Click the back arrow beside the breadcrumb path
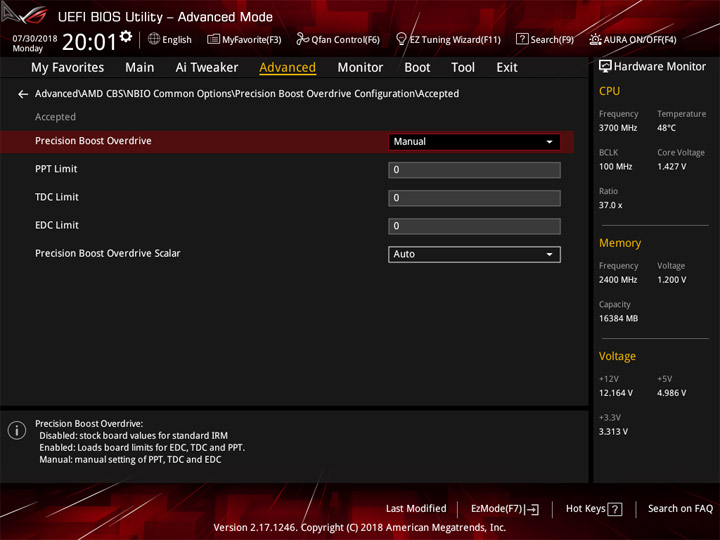This screenshot has width=720, height=540. (x=22, y=94)
